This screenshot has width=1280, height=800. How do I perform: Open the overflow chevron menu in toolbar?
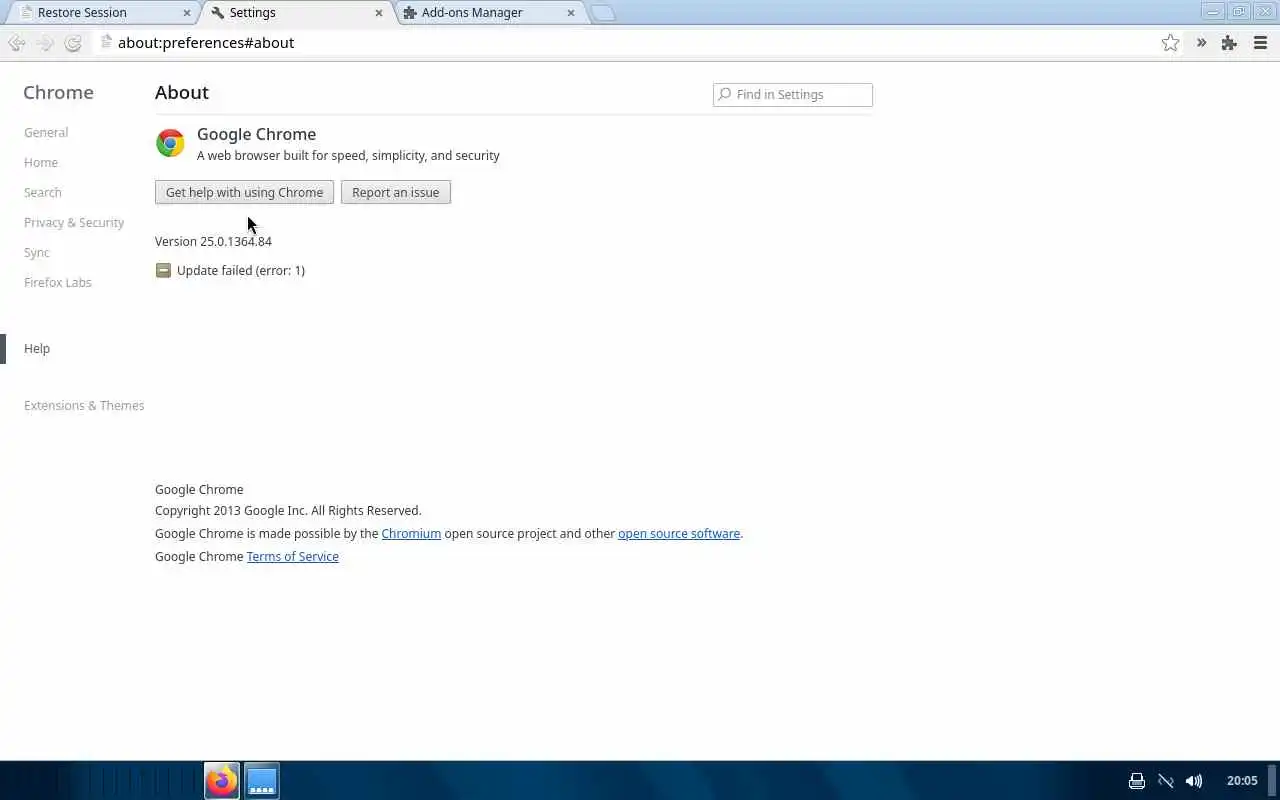pos(1201,43)
